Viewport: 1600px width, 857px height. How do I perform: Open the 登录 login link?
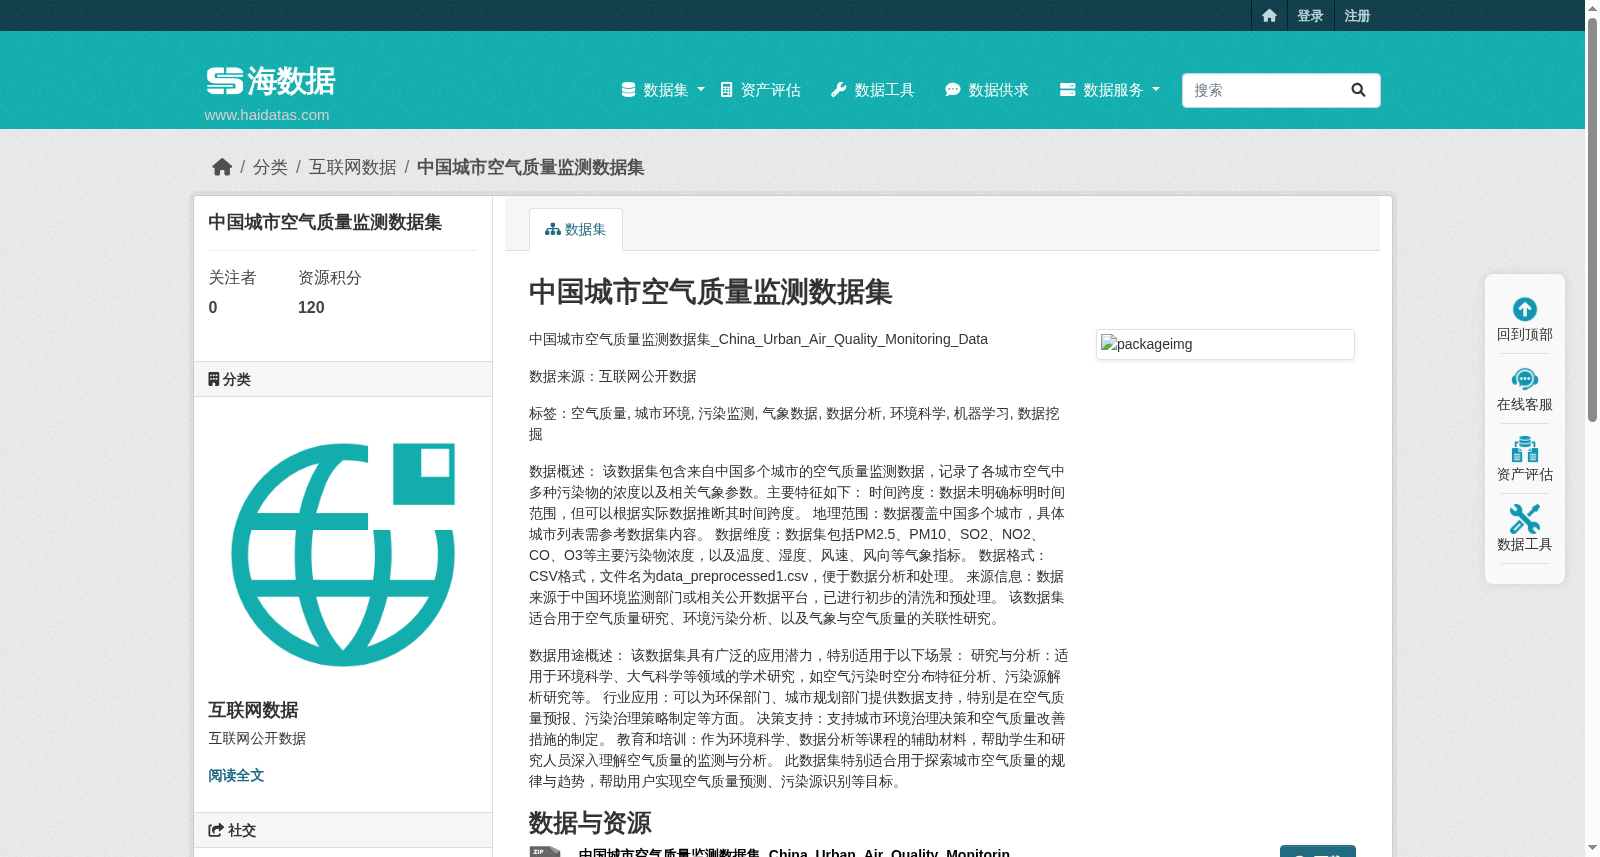[1310, 16]
